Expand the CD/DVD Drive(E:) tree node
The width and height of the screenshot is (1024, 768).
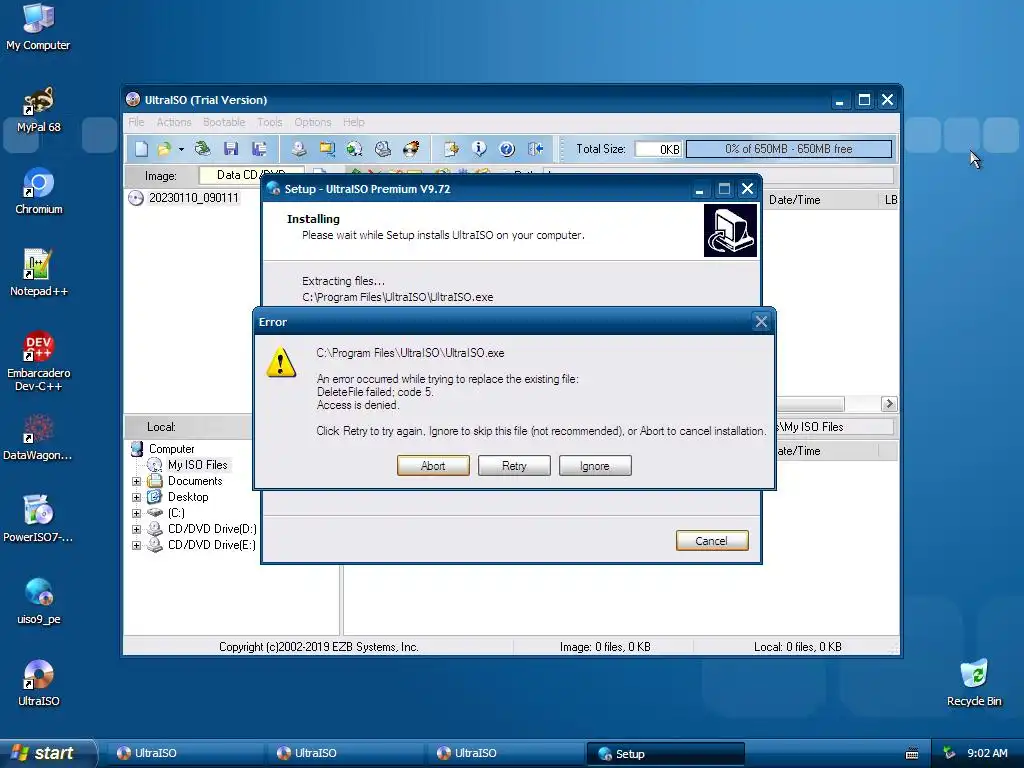pyautogui.click(x=136, y=545)
